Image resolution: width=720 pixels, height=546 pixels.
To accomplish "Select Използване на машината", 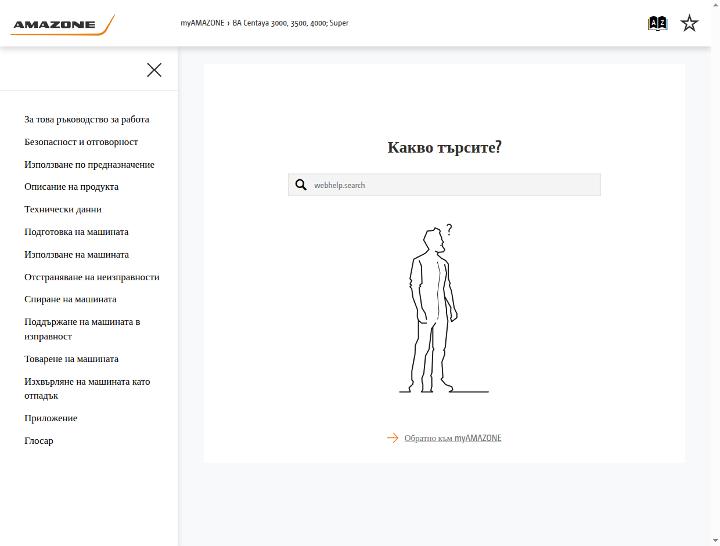I will (77, 254).
